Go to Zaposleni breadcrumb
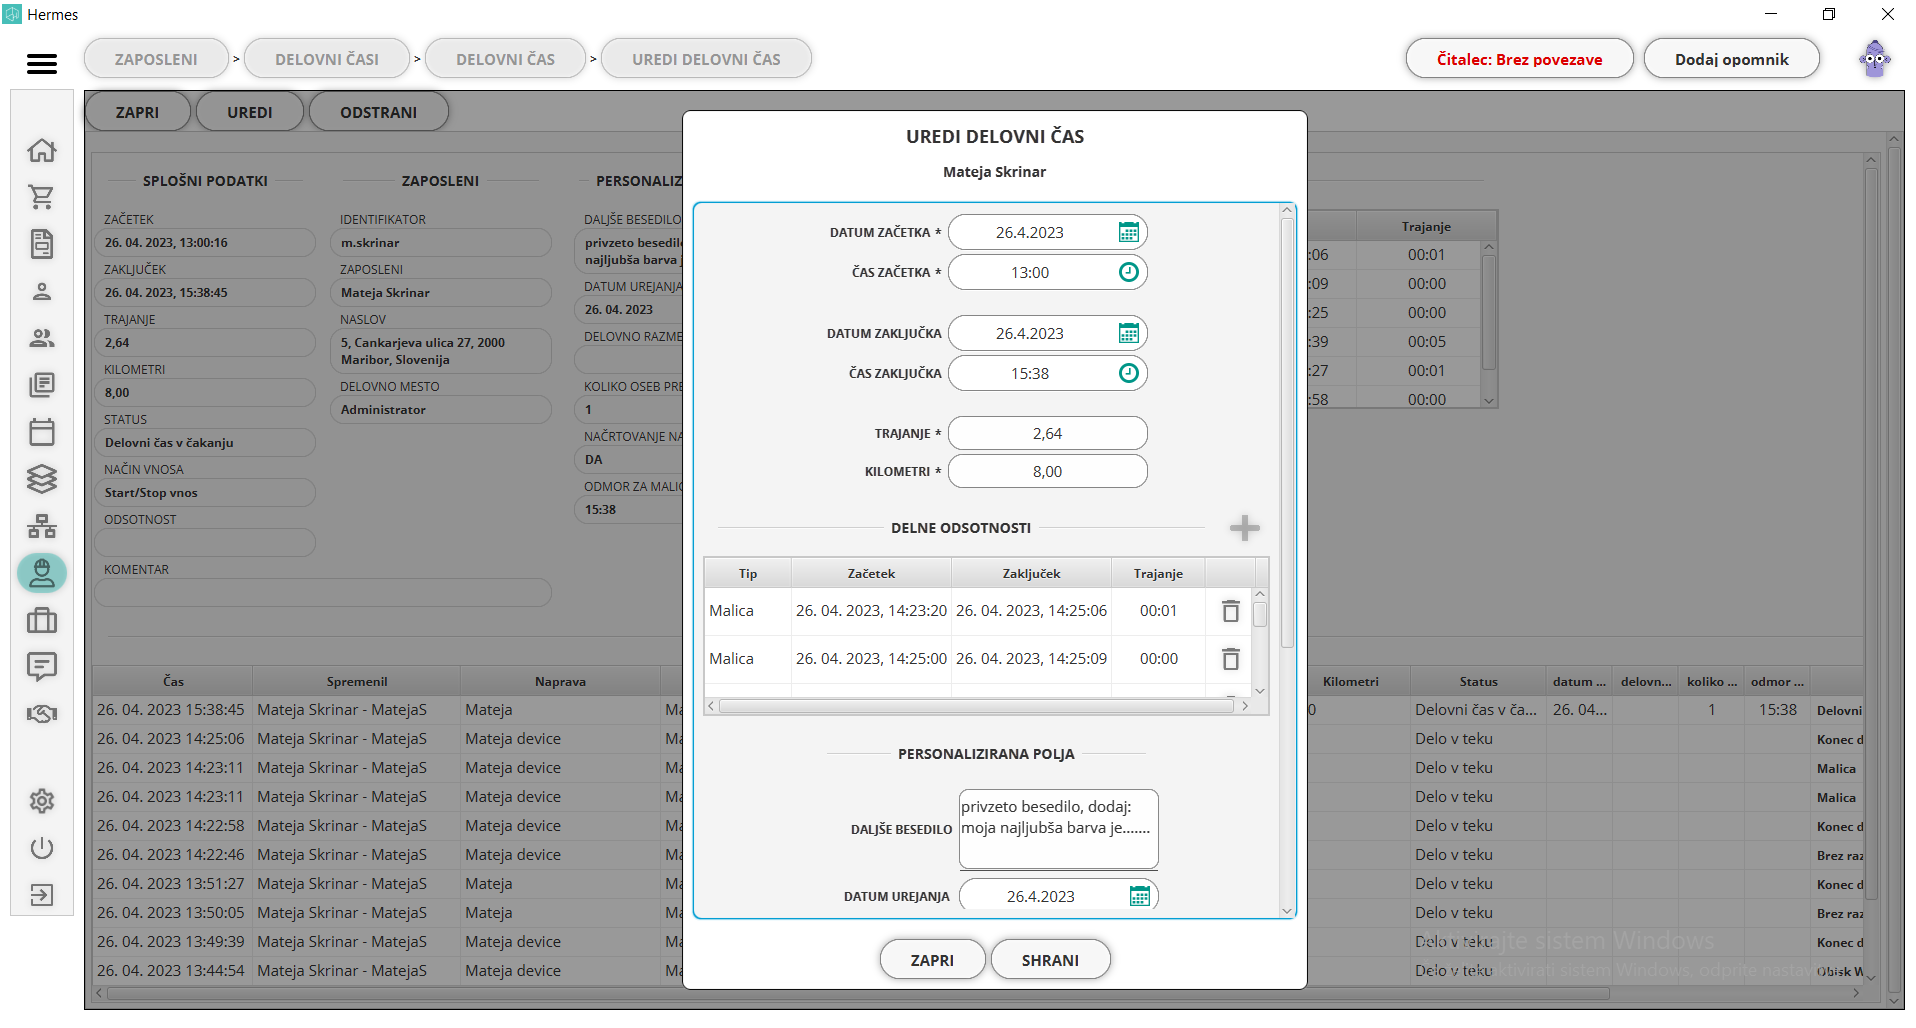 pyautogui.click(x=156, y=59)
